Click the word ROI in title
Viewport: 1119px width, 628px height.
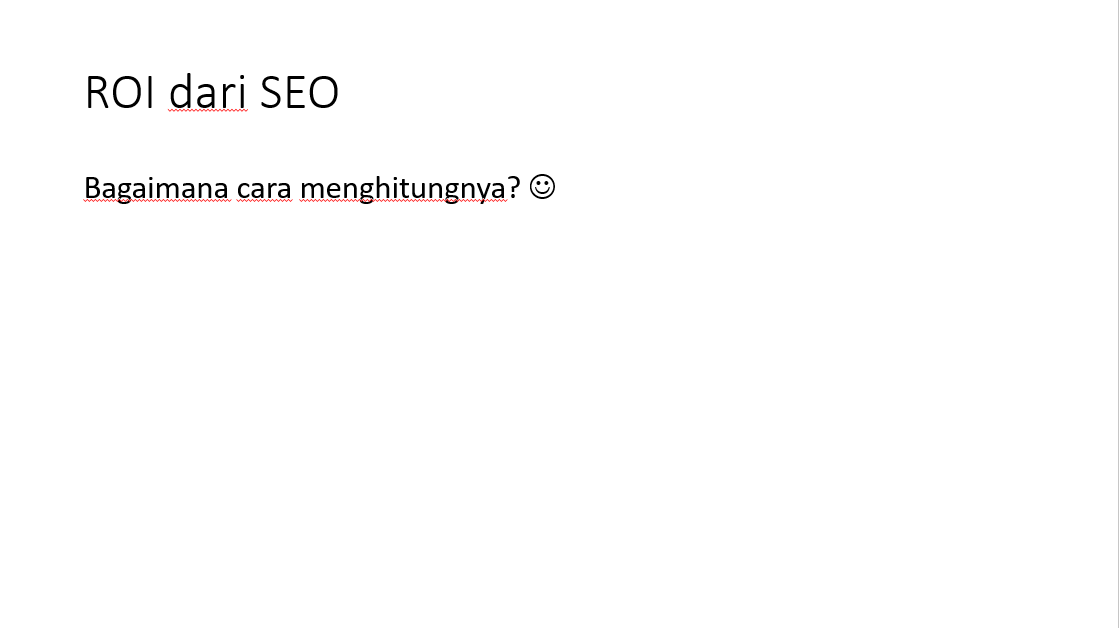[x=119, y=93]
